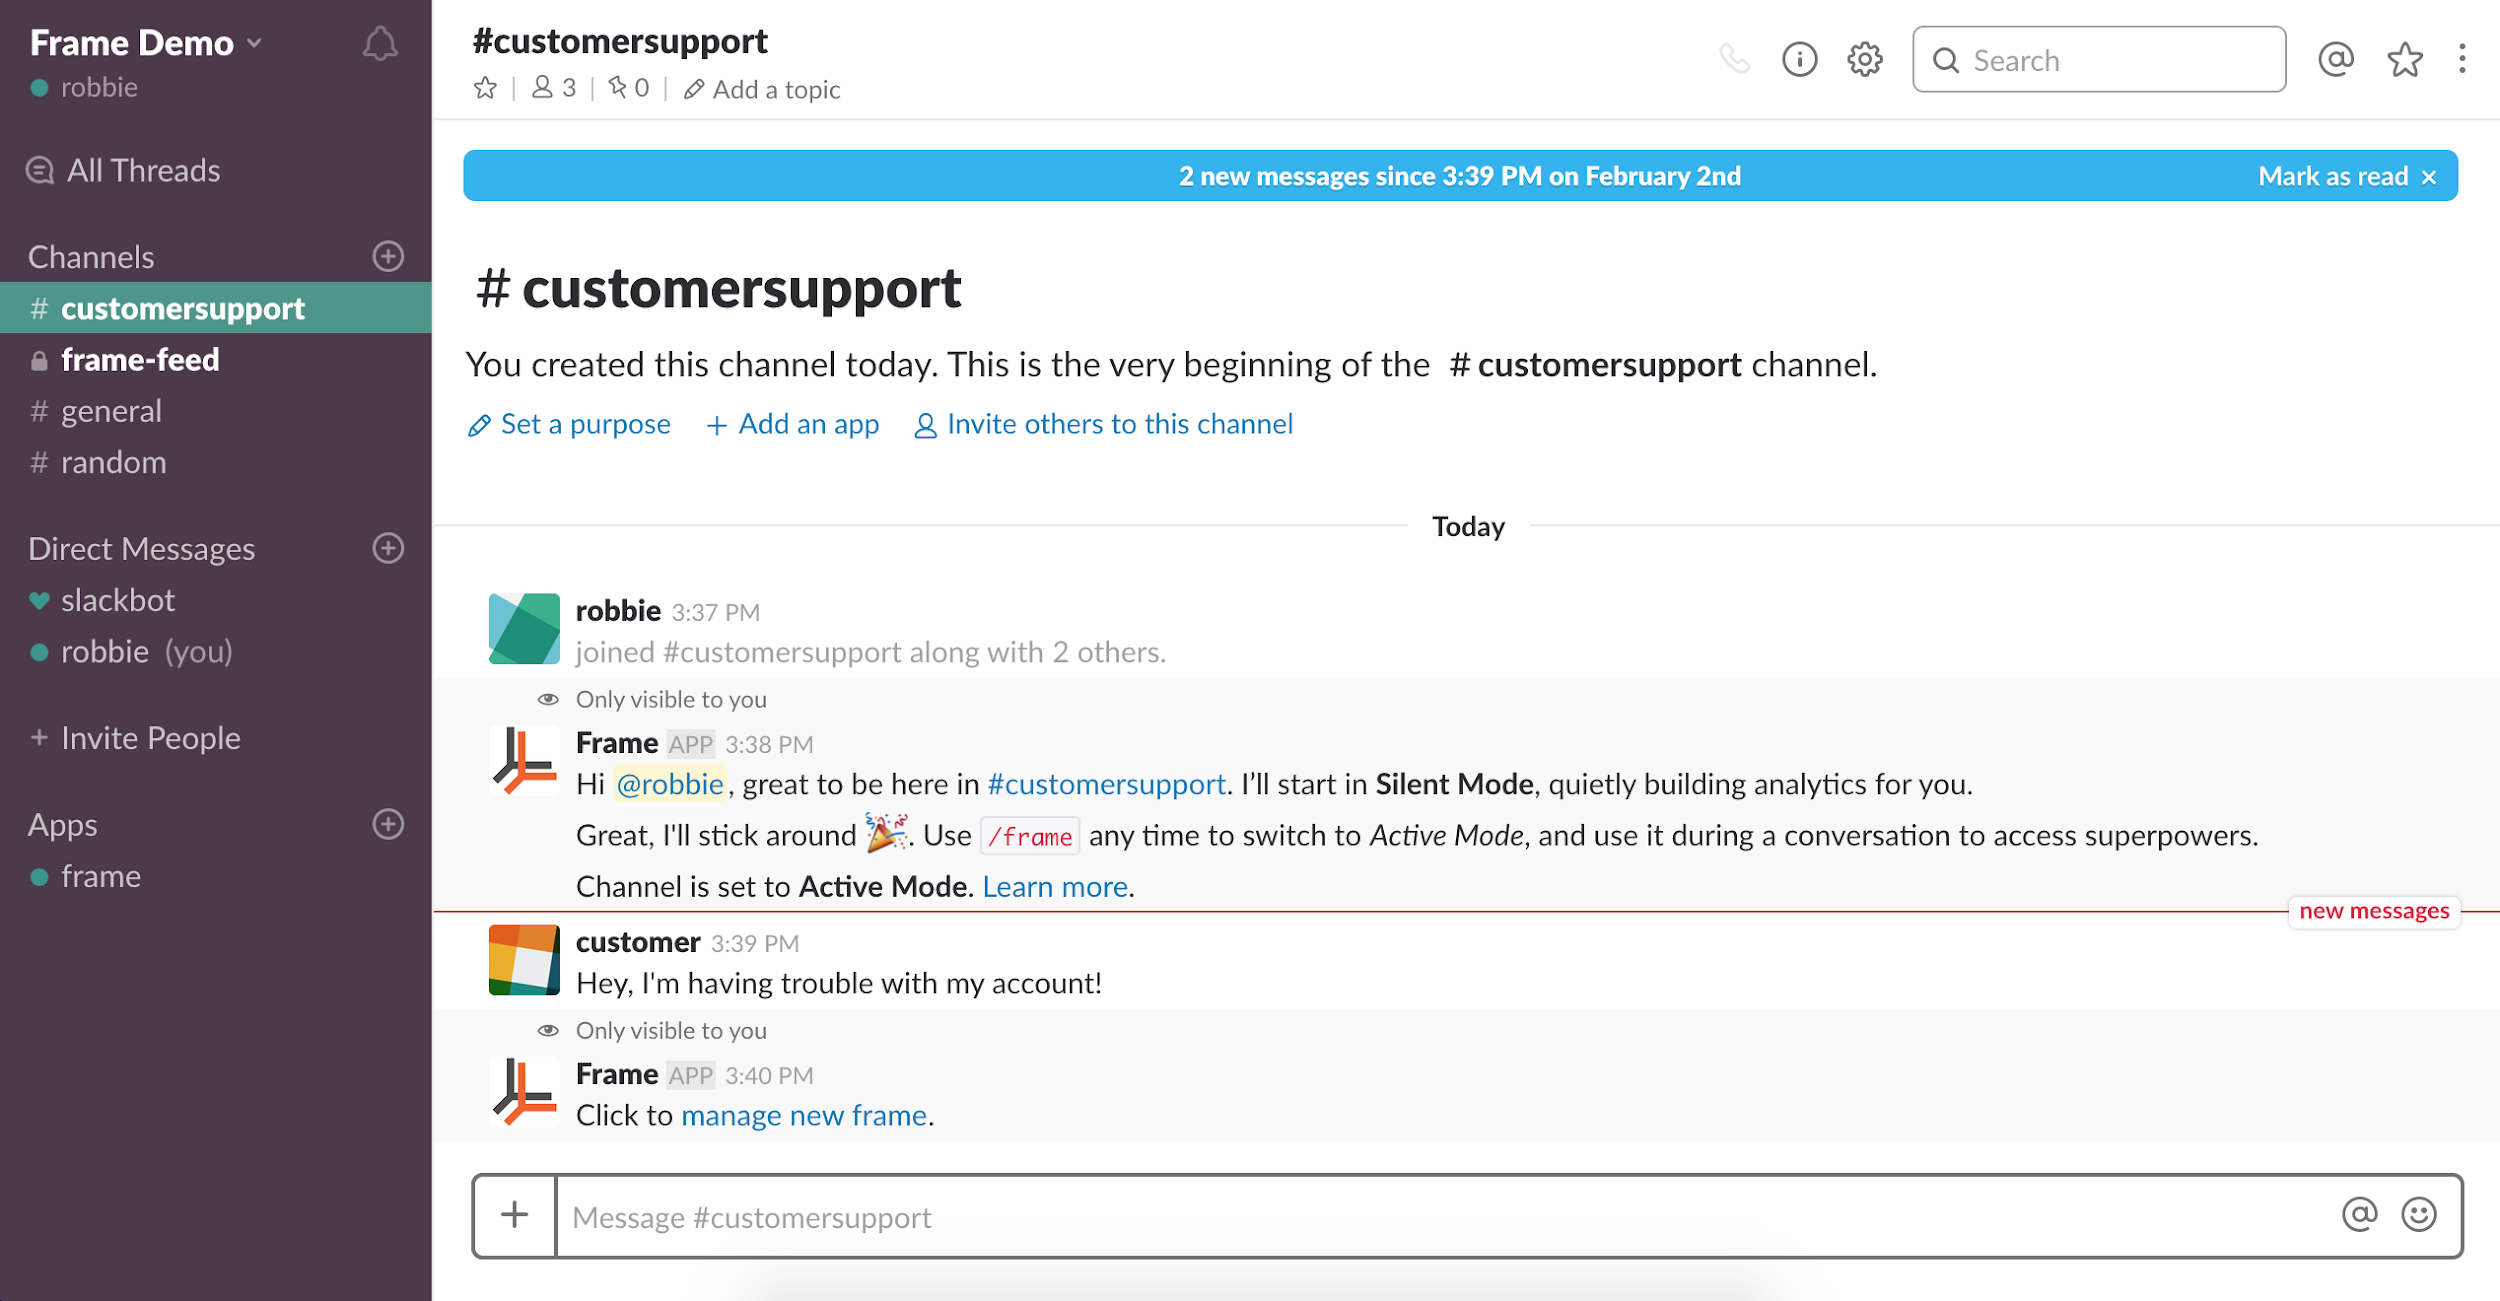Add a new channel plus icon

pos(388,256)
